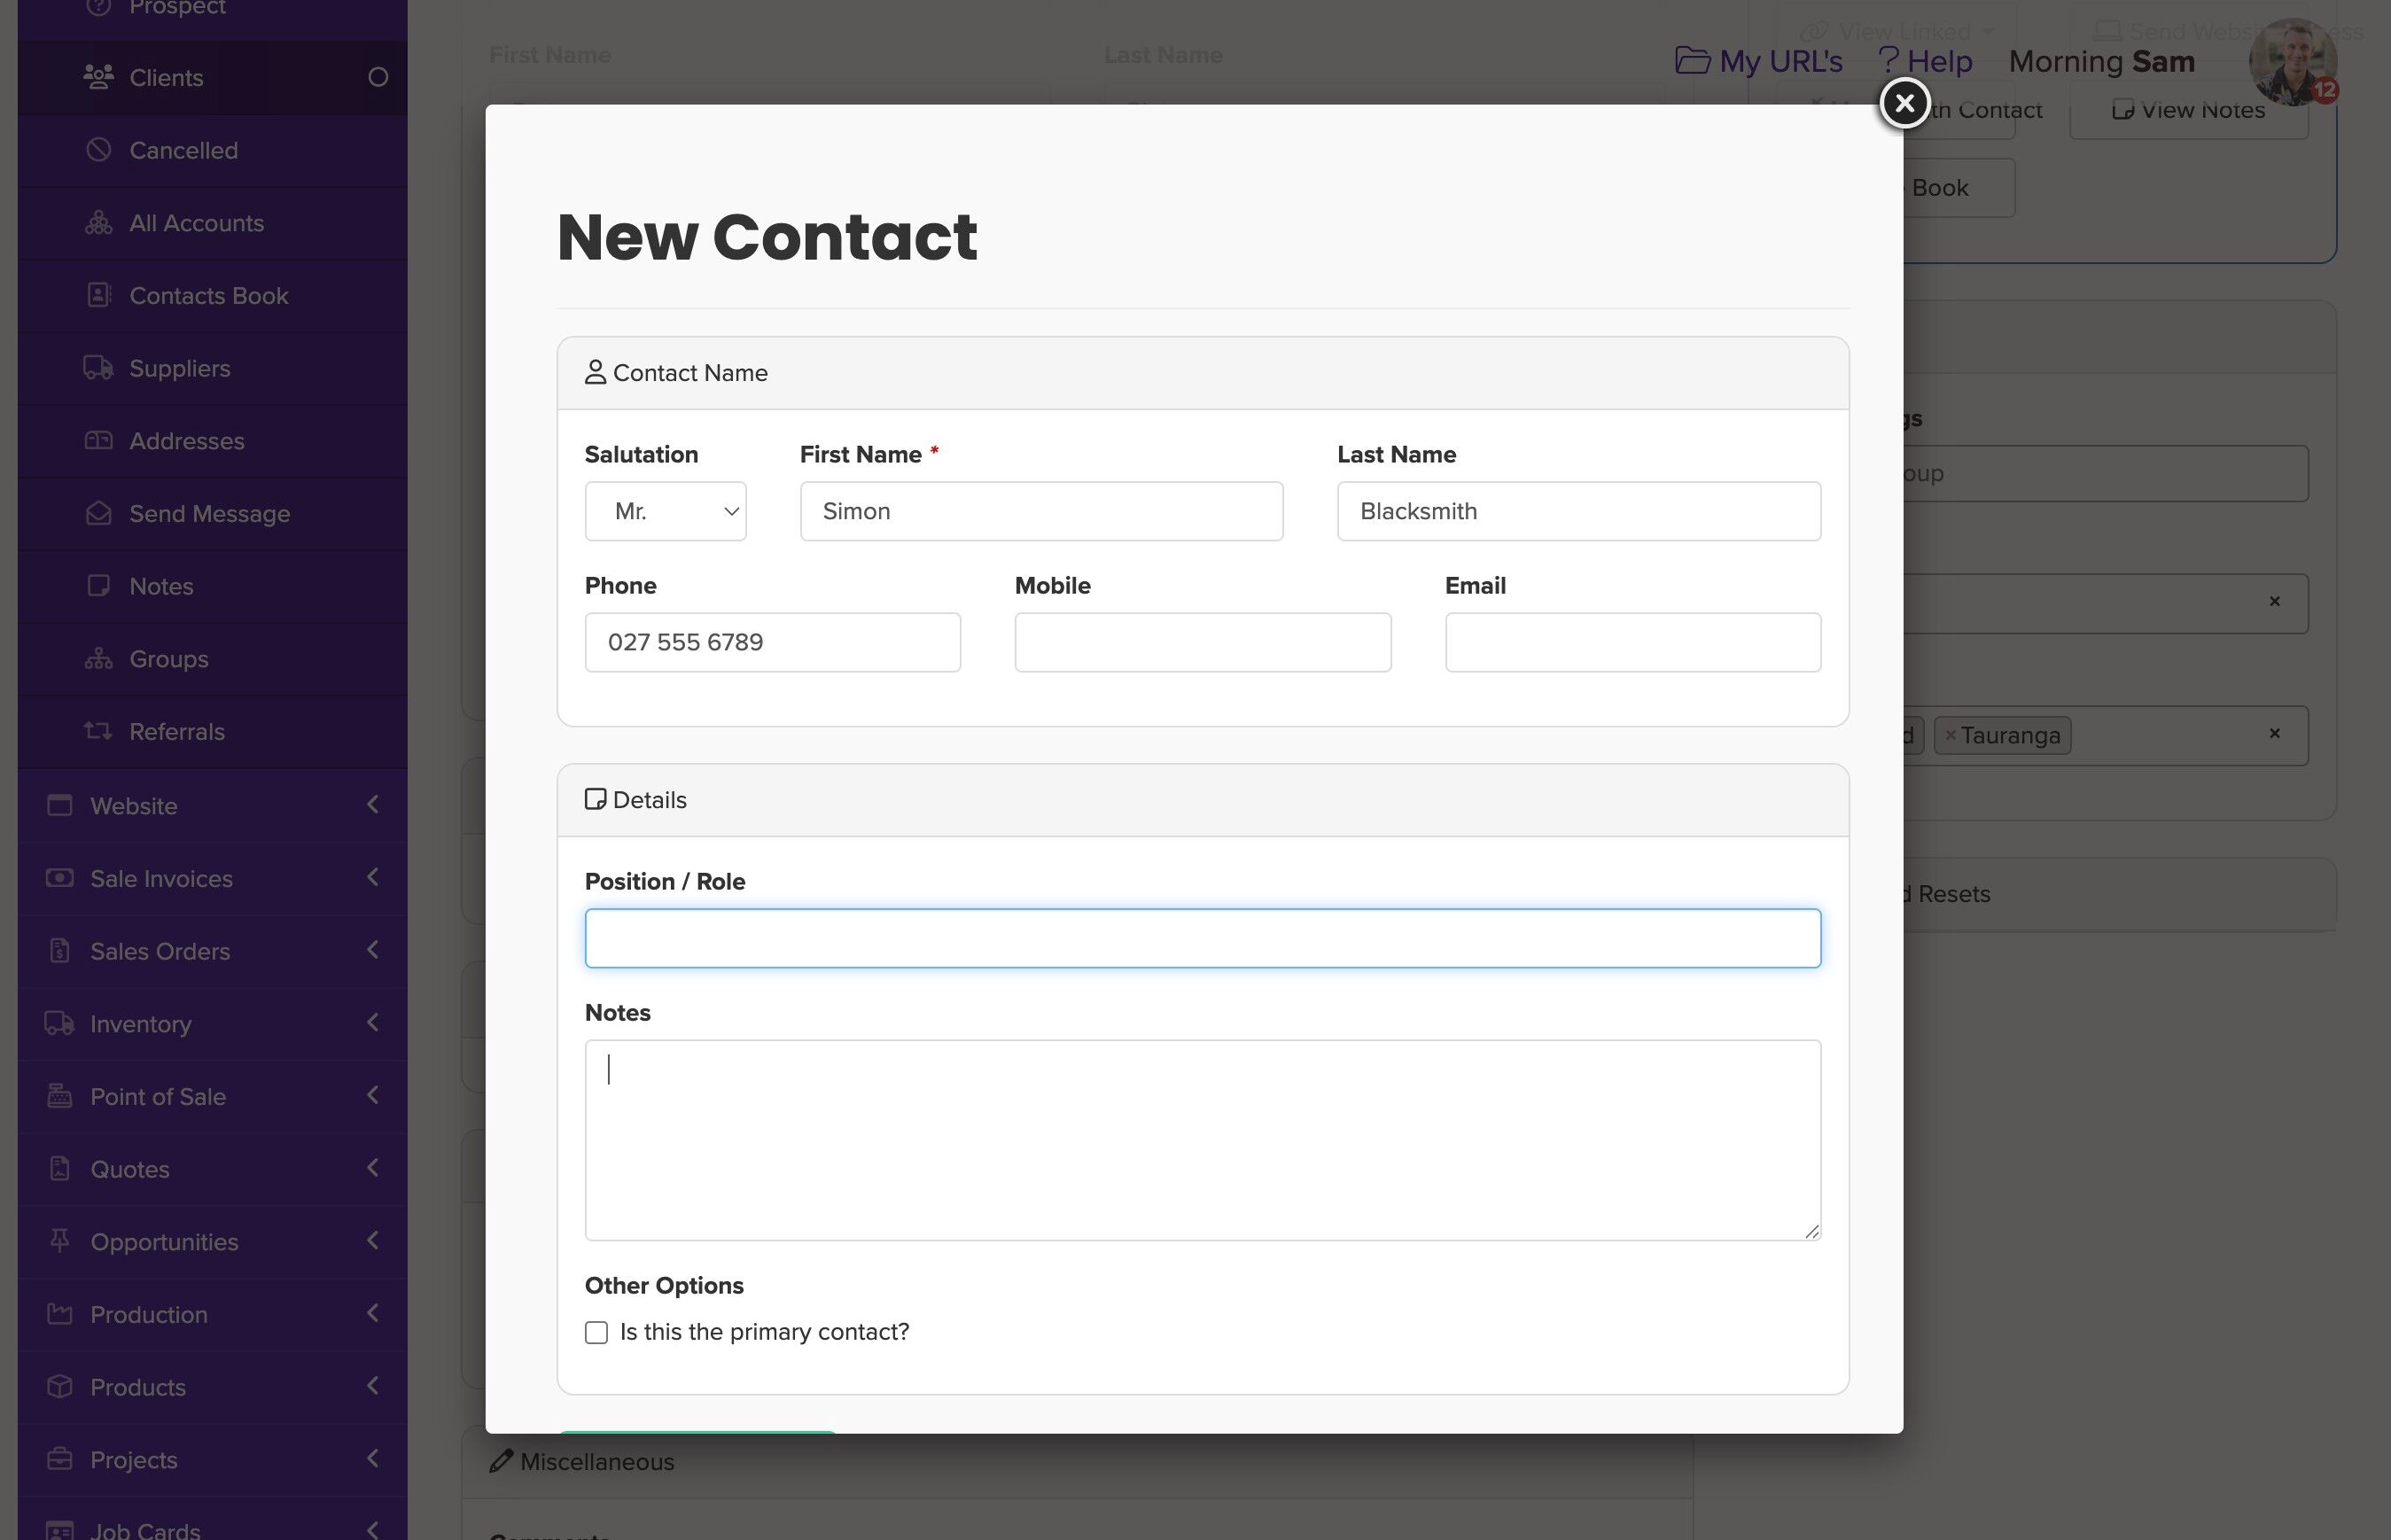
Task: Open the Salutation dropdown
Action: (x=665, y=511)
